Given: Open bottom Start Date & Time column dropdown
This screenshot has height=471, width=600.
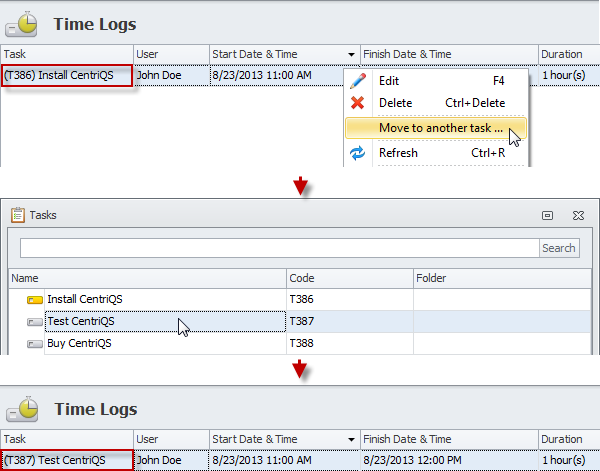Looking at the screenshot, I should (351, 439).
